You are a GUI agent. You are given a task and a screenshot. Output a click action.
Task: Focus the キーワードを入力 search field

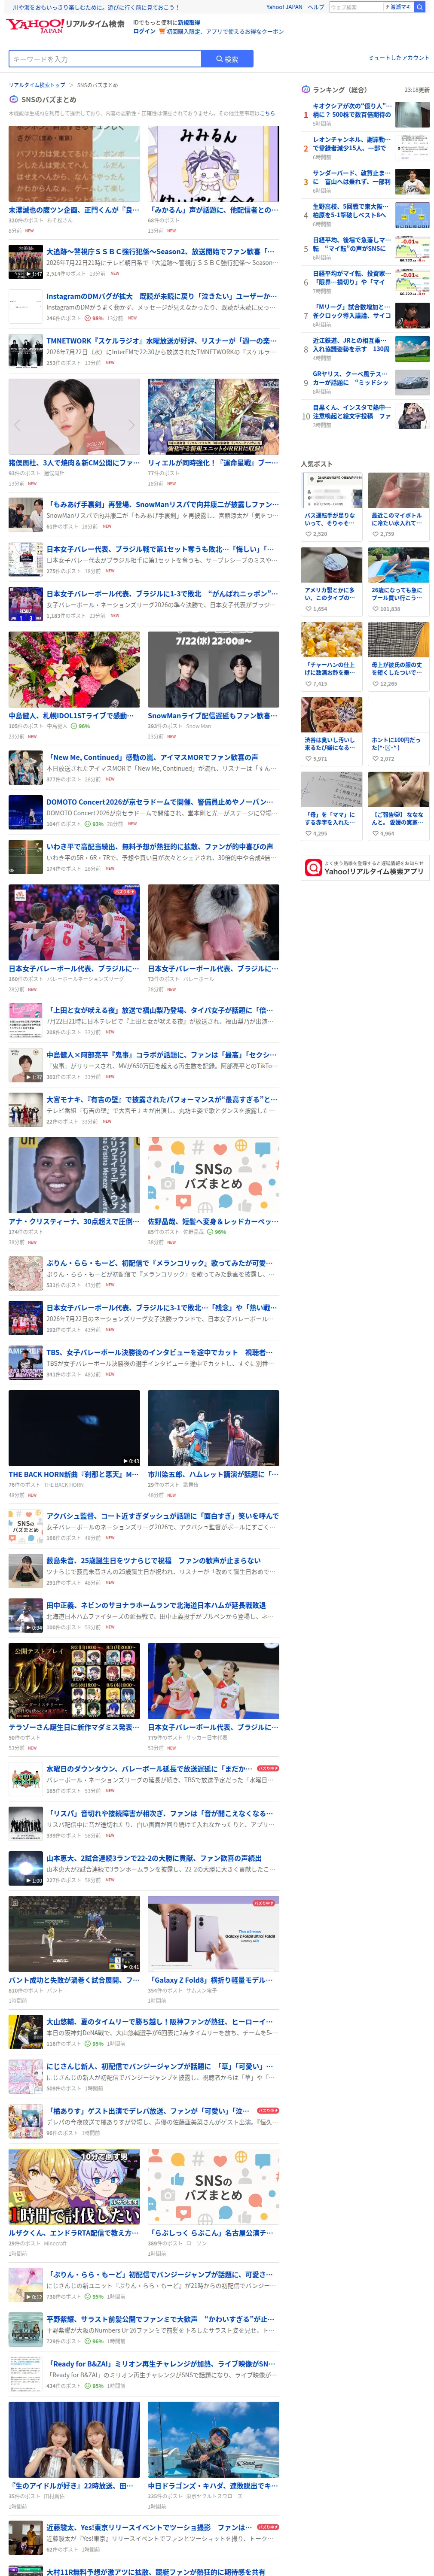(105, 59)
